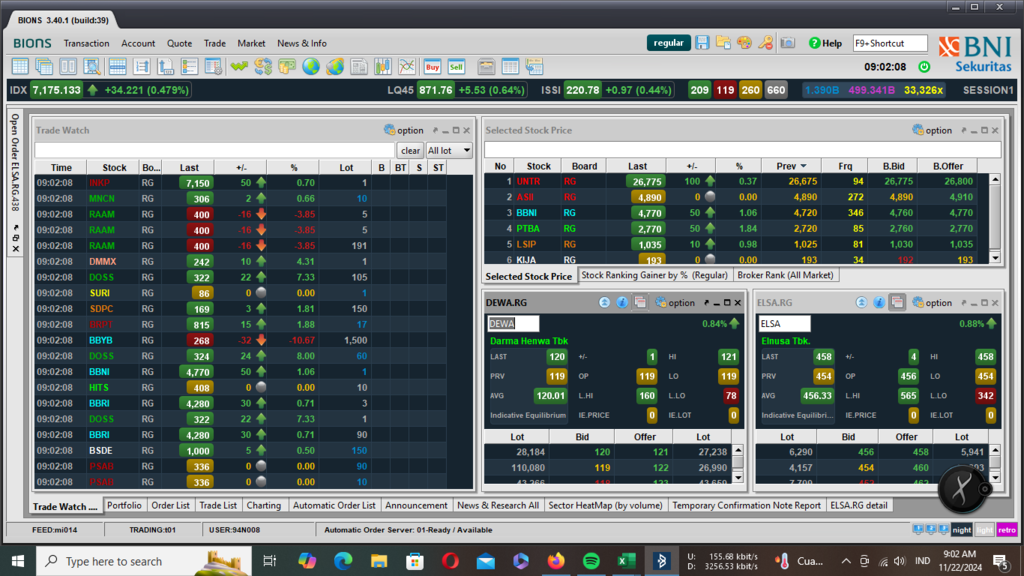
Task: Switch to the Portfolio tab
Action: (124, 505)
